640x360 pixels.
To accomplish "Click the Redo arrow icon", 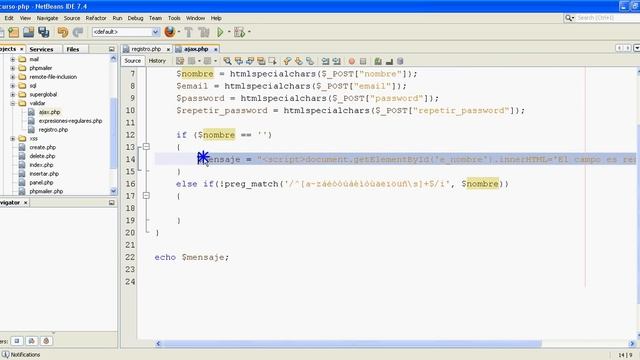I will 78,32.
